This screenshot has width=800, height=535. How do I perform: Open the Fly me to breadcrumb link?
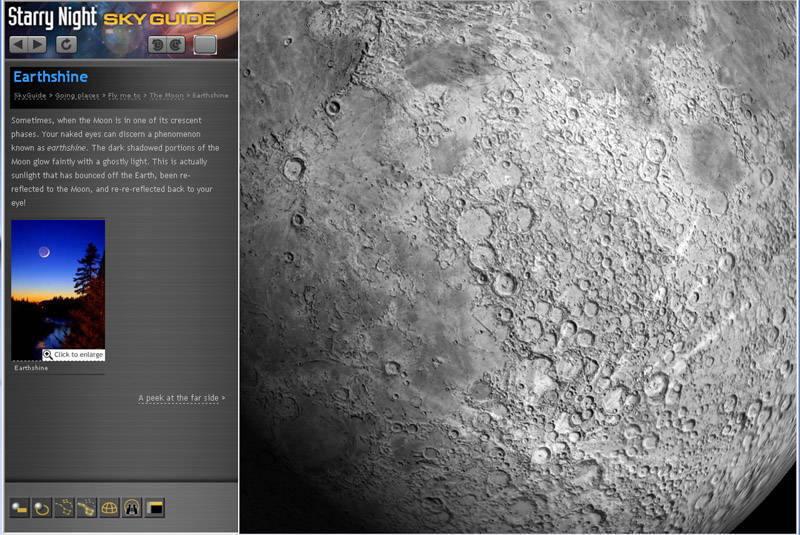(x=124, y=95)
